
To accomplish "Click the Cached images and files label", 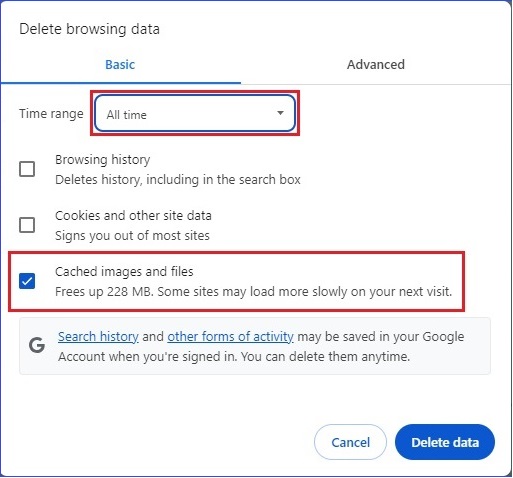I will point(124,272).
